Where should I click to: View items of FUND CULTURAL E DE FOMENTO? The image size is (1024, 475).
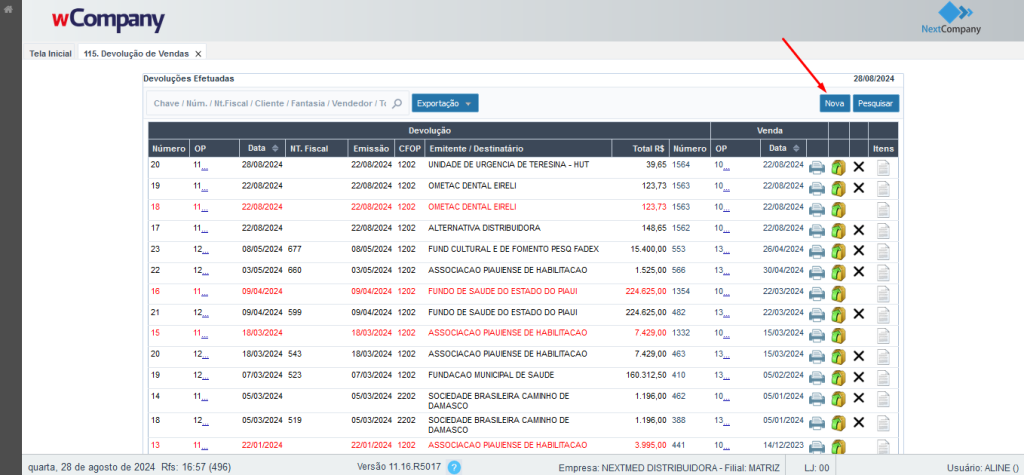point(883,251)
